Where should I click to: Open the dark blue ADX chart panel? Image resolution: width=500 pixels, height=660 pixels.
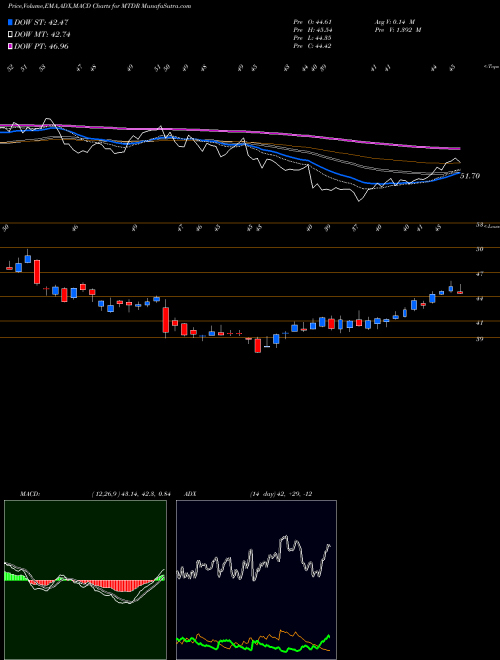(x=256, y=580)
